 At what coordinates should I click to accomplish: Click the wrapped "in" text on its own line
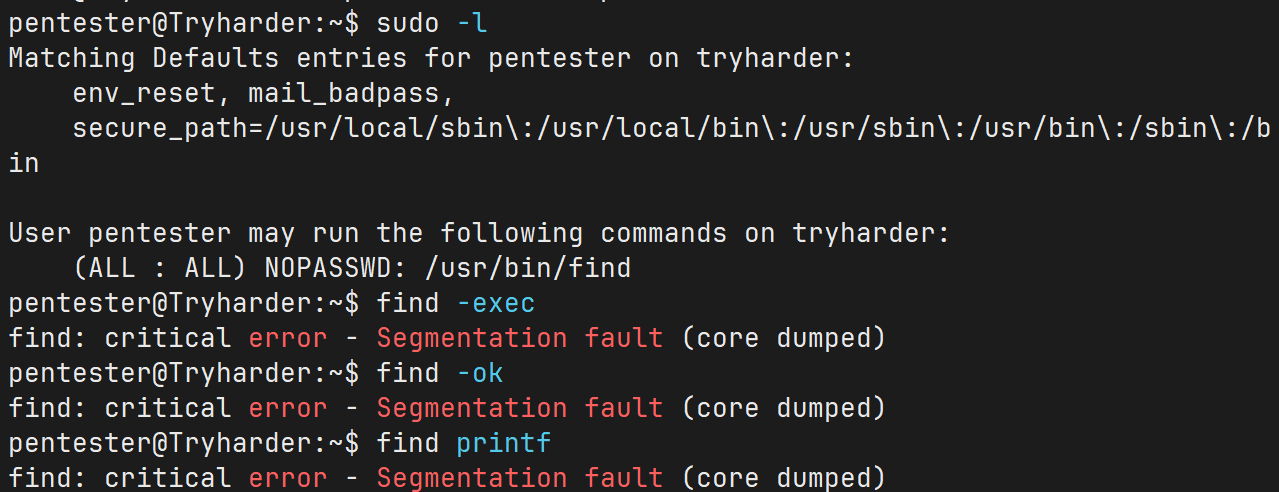pyautogui.click(x=24, y=163)
